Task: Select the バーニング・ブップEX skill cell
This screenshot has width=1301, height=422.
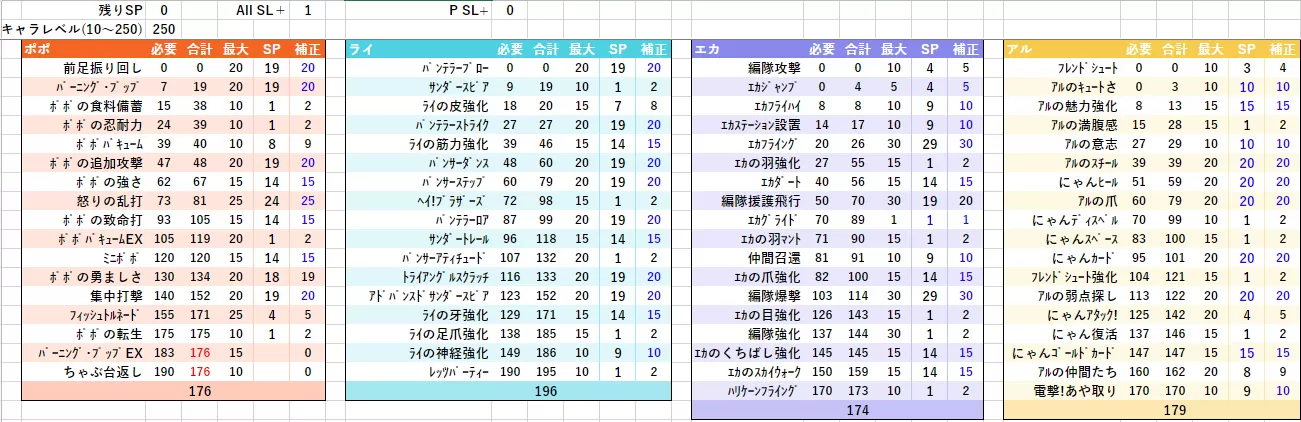Action: [x=84, y=352]
